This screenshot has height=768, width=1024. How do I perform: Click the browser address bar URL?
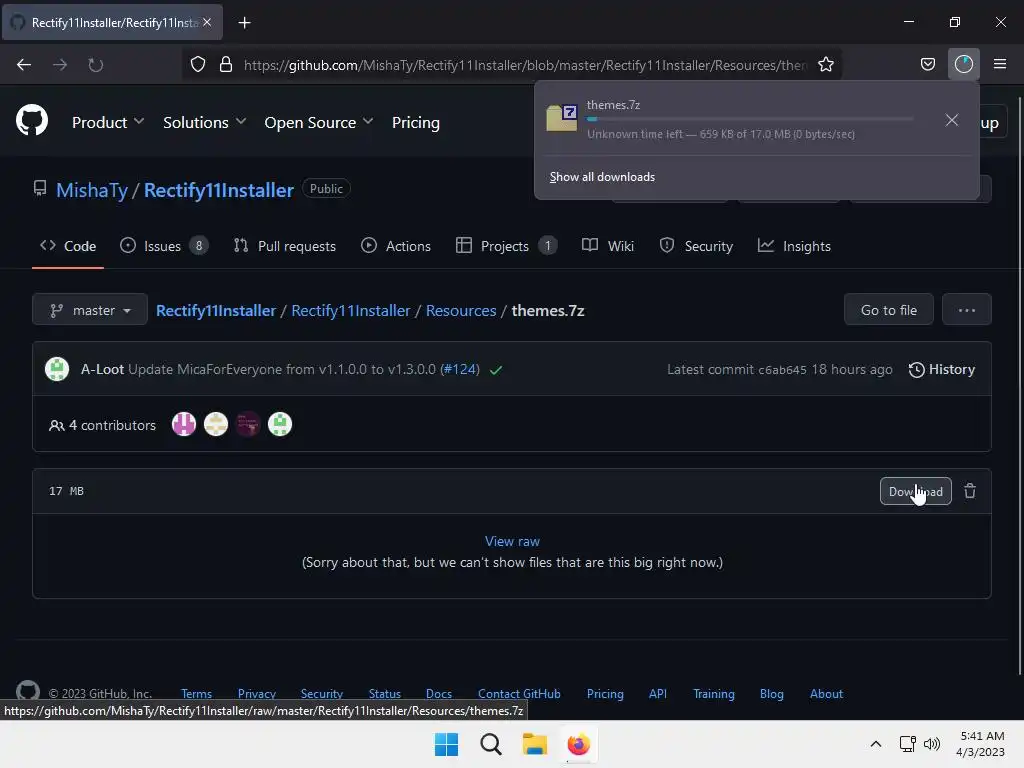[x=525, y=65]
